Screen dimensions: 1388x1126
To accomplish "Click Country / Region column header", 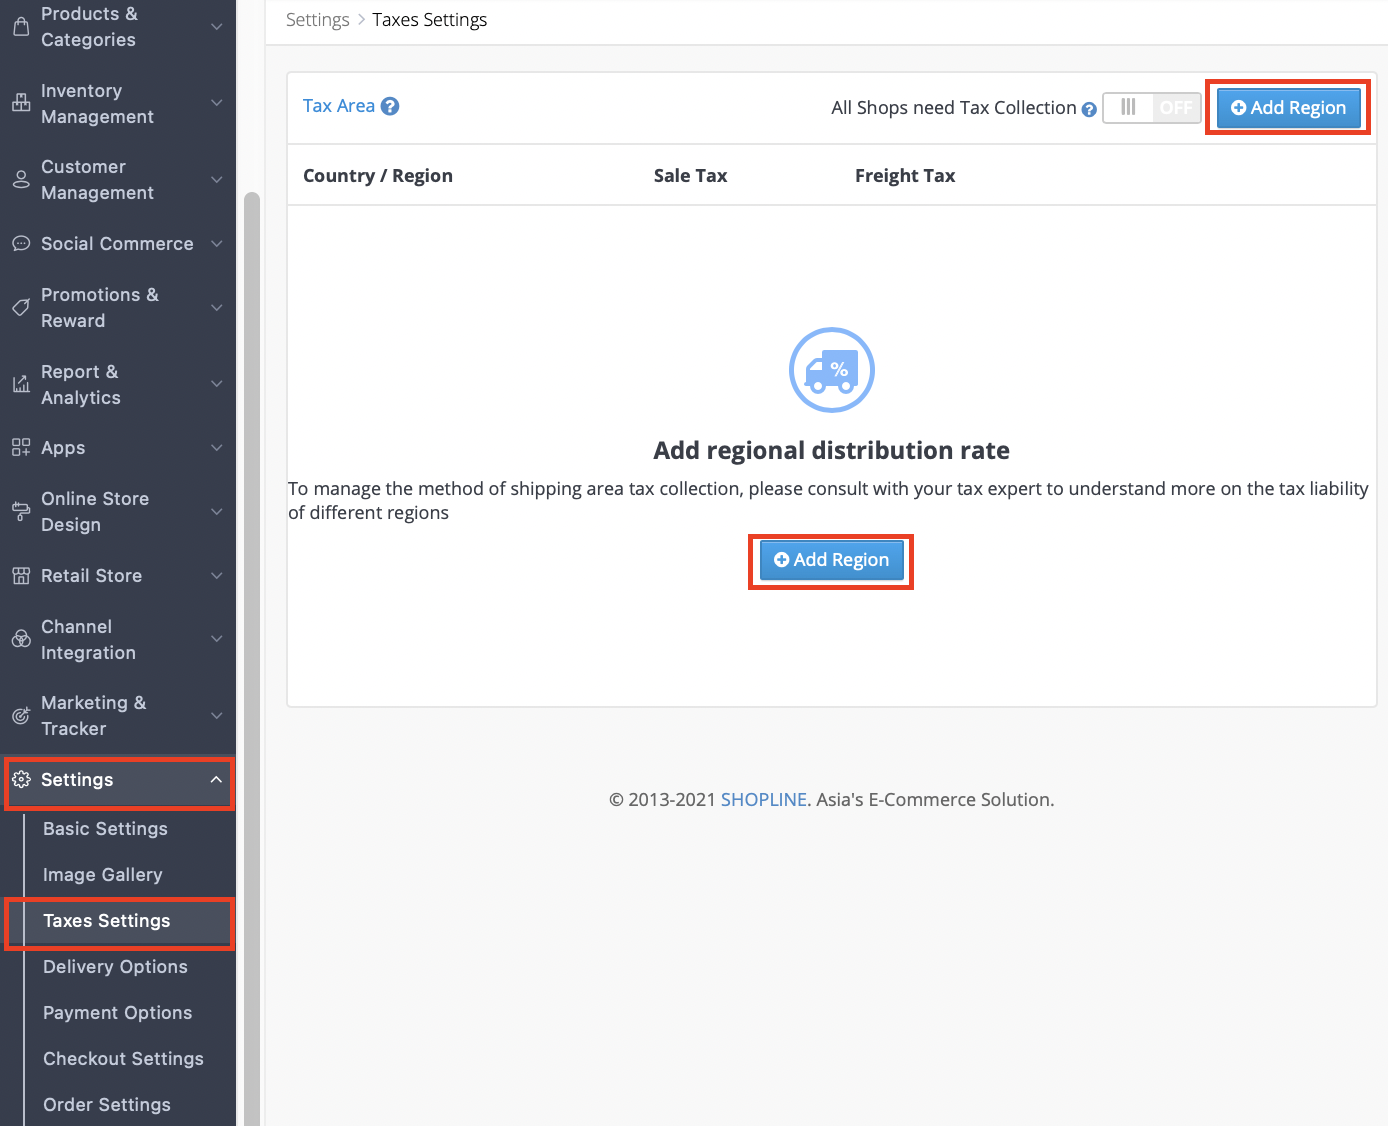I will coord(378,176).
